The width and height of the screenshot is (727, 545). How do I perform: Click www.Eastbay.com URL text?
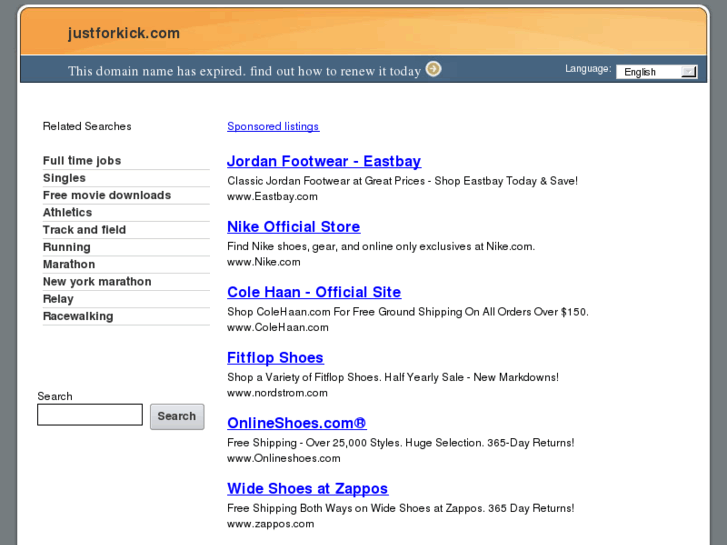[272, 196]
